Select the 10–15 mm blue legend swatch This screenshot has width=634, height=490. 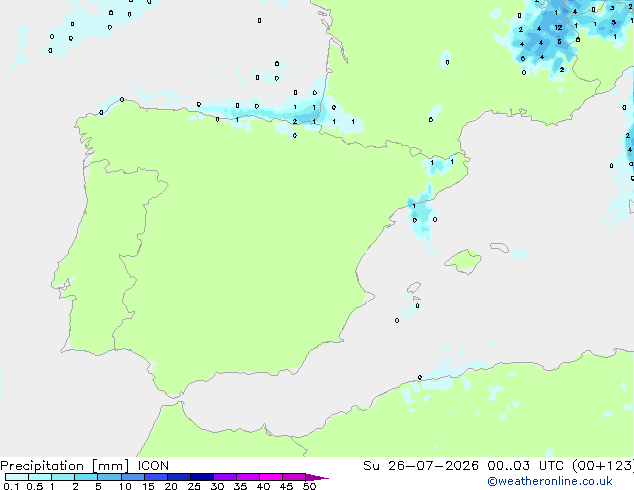click(133, 477)
